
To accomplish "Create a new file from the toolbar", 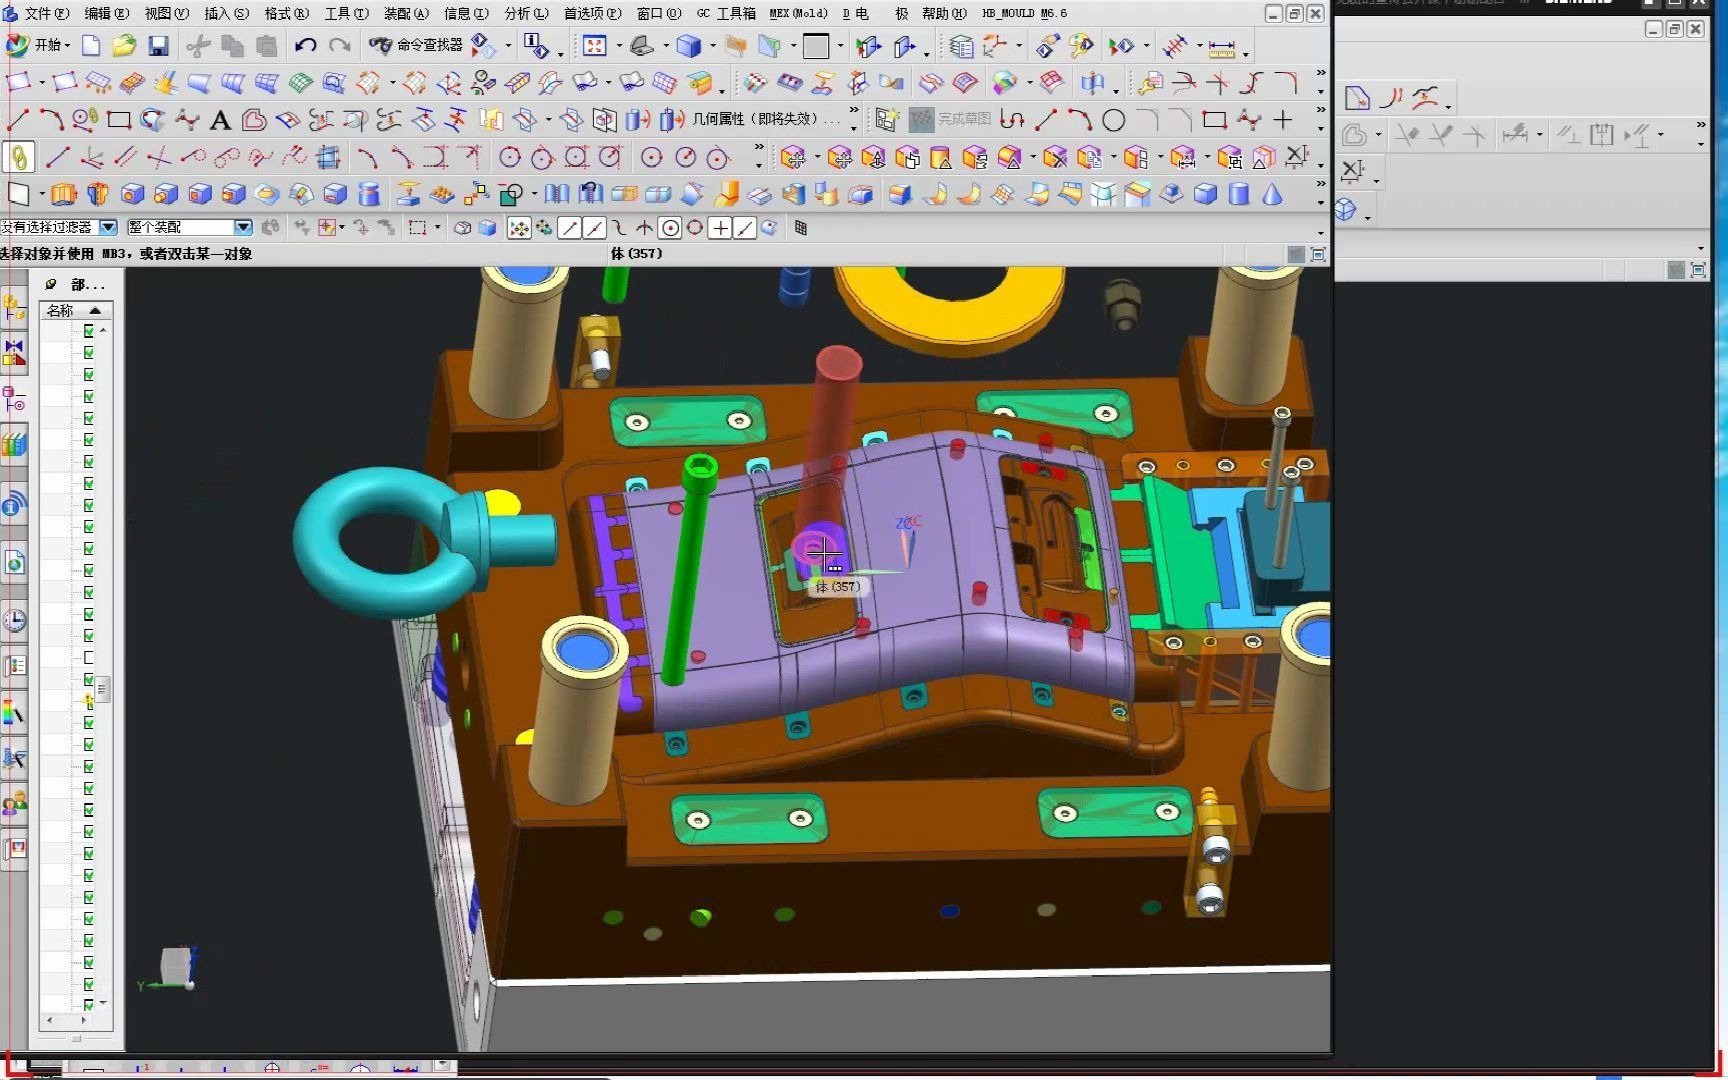I will pyautogui.click(x=91, y=45).
